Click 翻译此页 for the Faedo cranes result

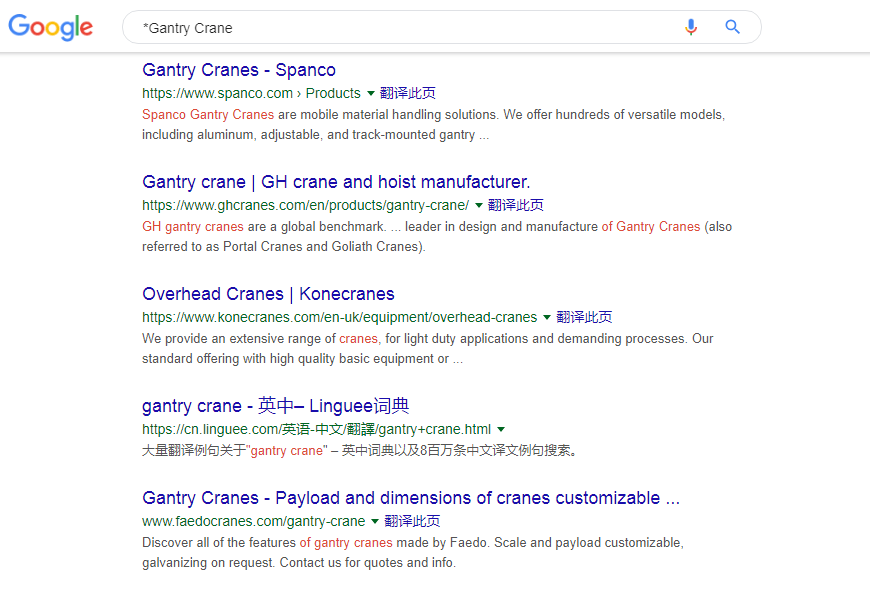(412, 521)
